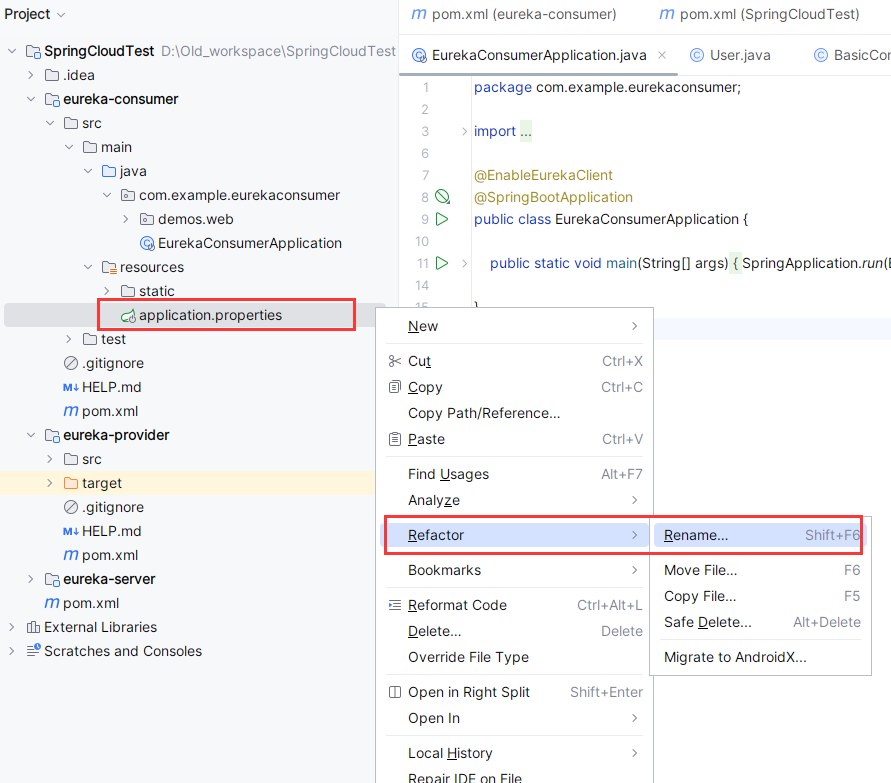Image resolution: width=891 pixels, height=783 pixels.
Task: Select Migrate to AndroidX...
Action: click(760, 657)
